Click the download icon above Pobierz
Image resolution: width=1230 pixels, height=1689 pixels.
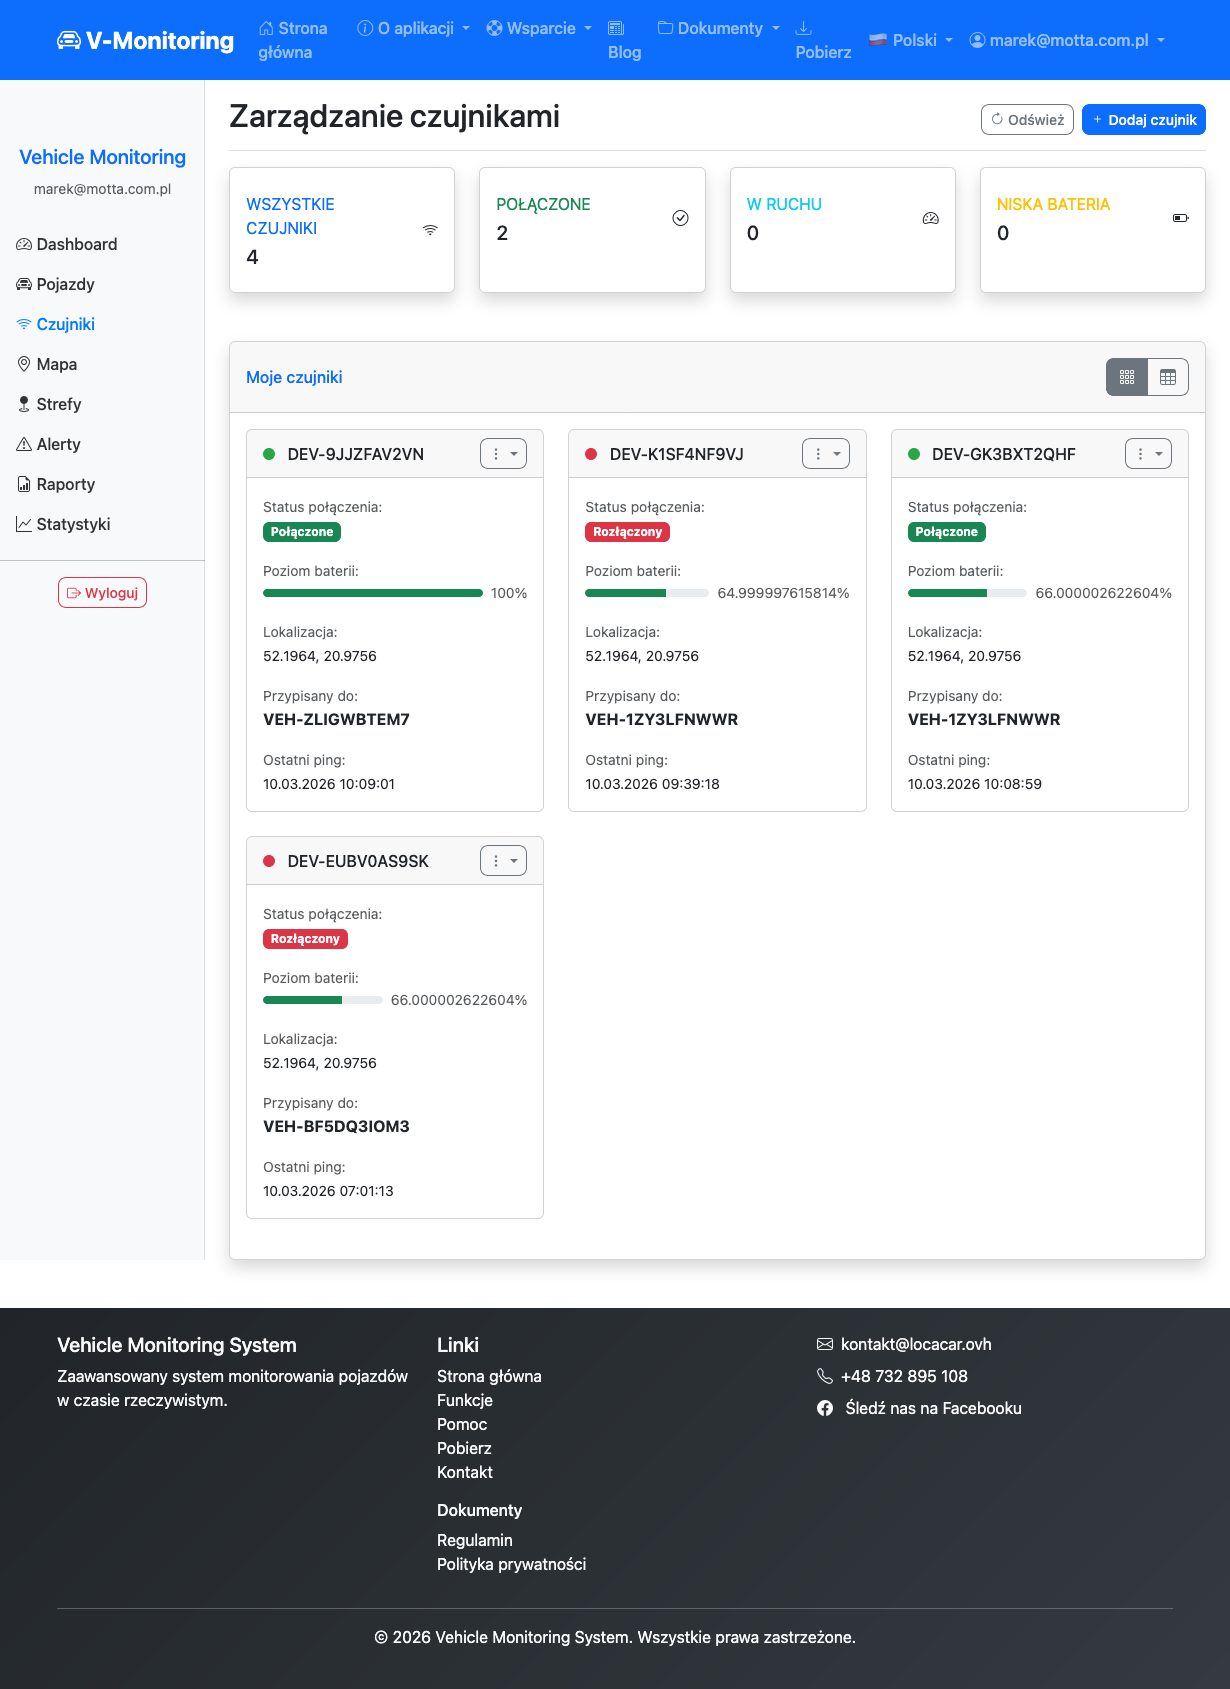coord(803,28)
